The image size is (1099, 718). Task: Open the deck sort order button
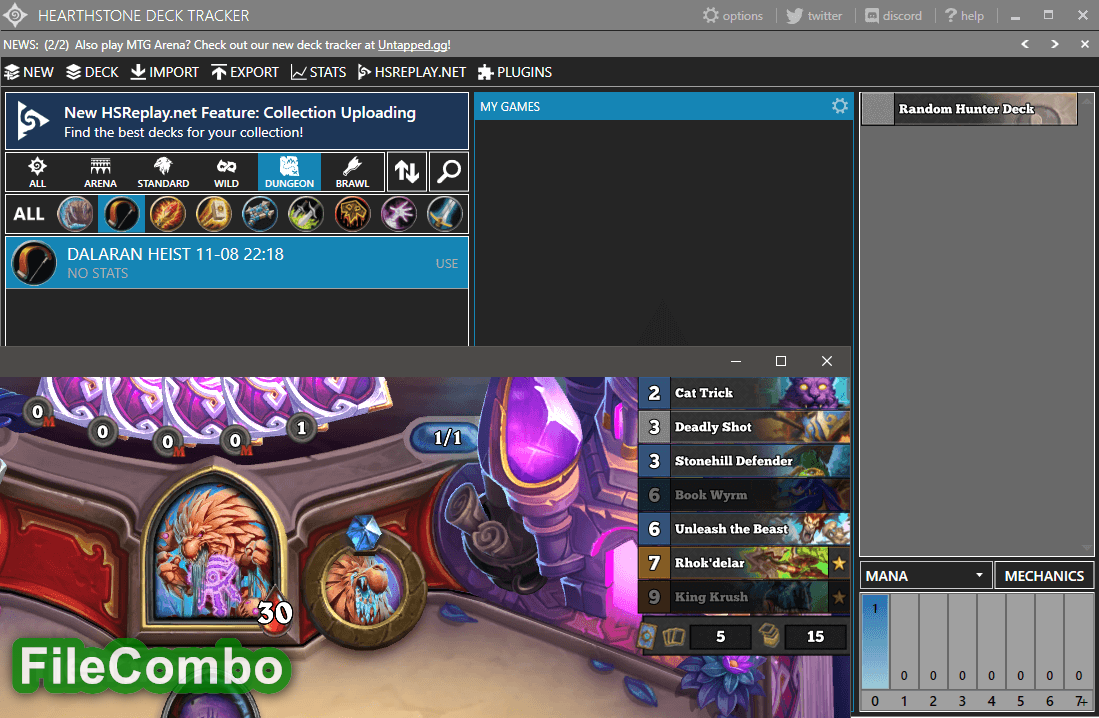407,172
